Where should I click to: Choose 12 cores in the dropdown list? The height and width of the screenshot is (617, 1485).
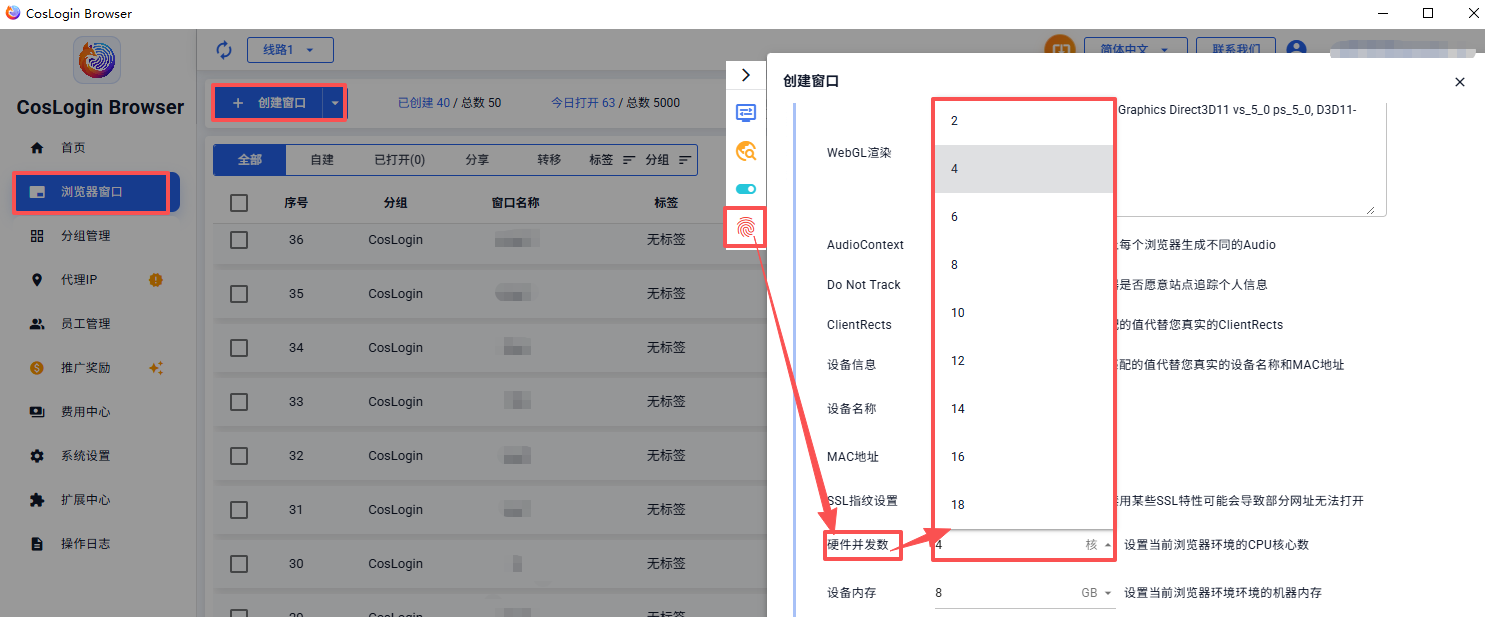point(1024,361)
